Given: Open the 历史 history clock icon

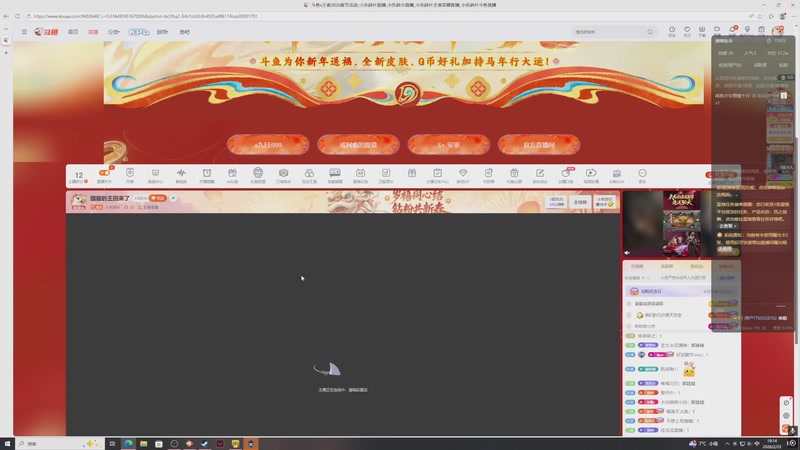Looking at the screenshot, I should point(672,31).
